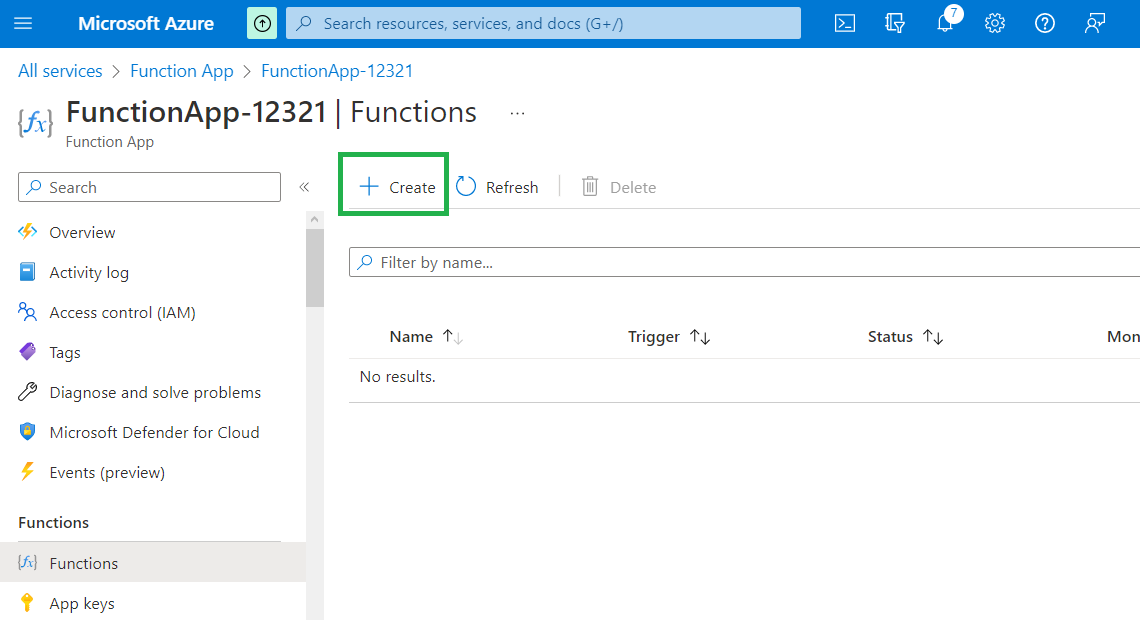
Task: Click the Delete toolbar button
Action: tap(619, 187)
